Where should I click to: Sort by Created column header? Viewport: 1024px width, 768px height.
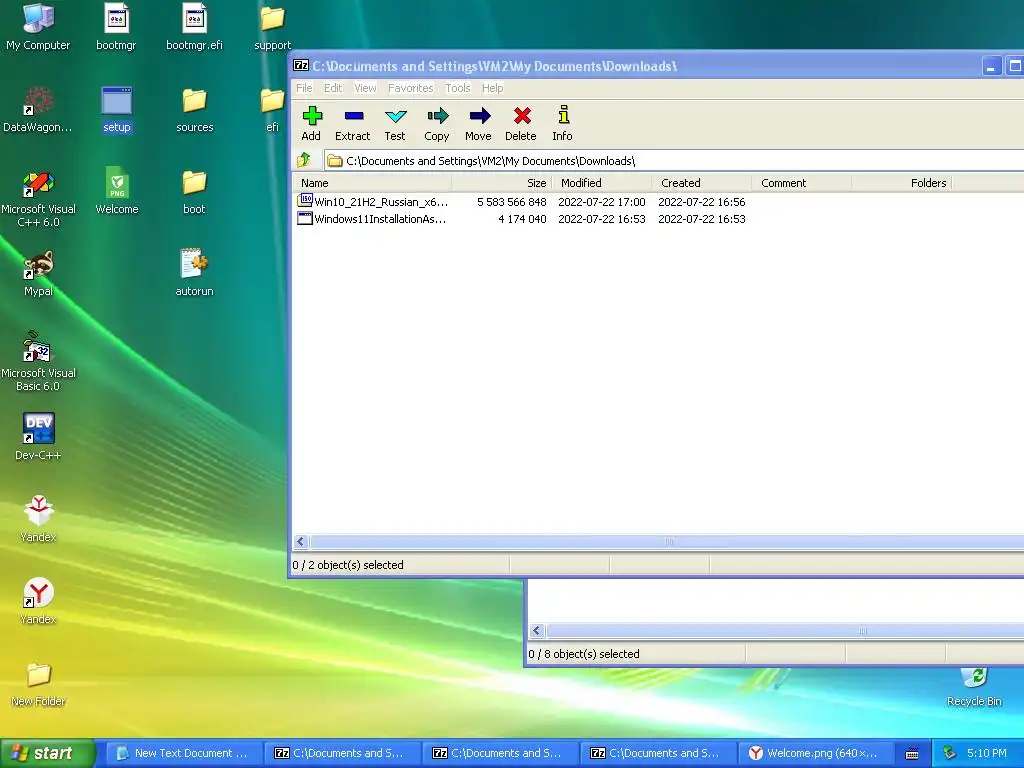point(702,183)
